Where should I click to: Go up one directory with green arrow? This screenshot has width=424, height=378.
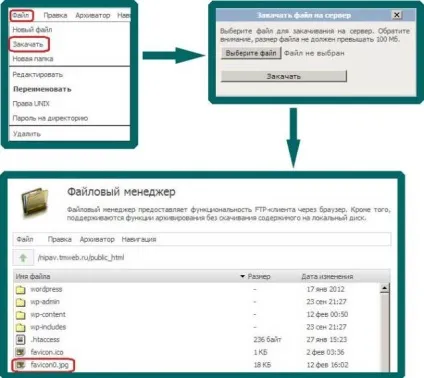coord(23,257)
